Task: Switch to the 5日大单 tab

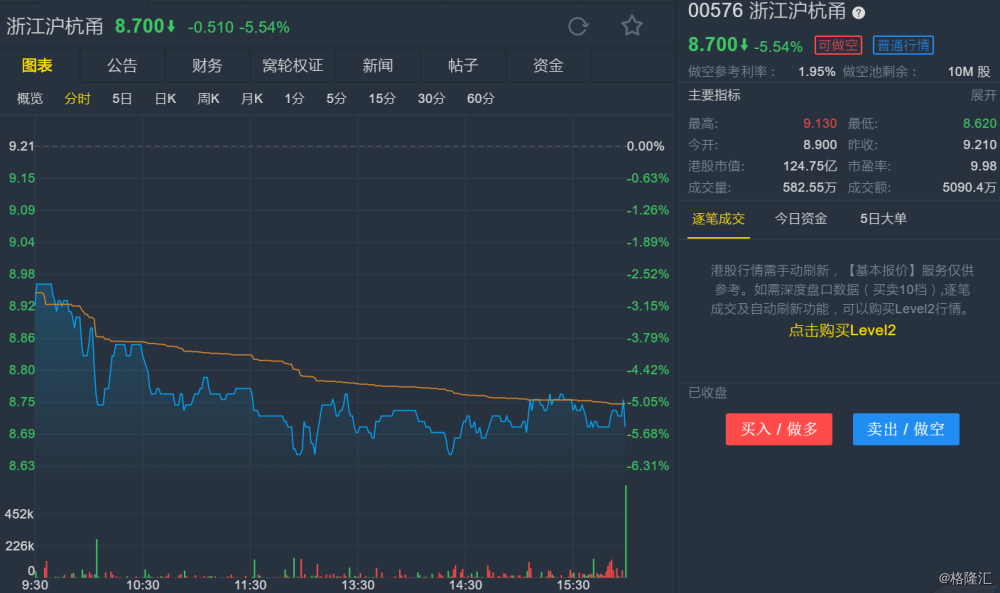Action: click(x=883, y=218)
